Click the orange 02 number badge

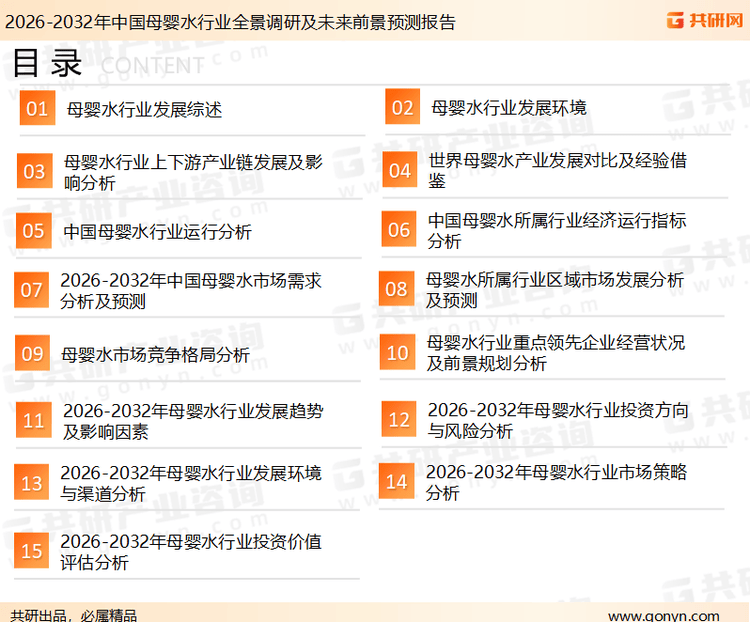402,108
